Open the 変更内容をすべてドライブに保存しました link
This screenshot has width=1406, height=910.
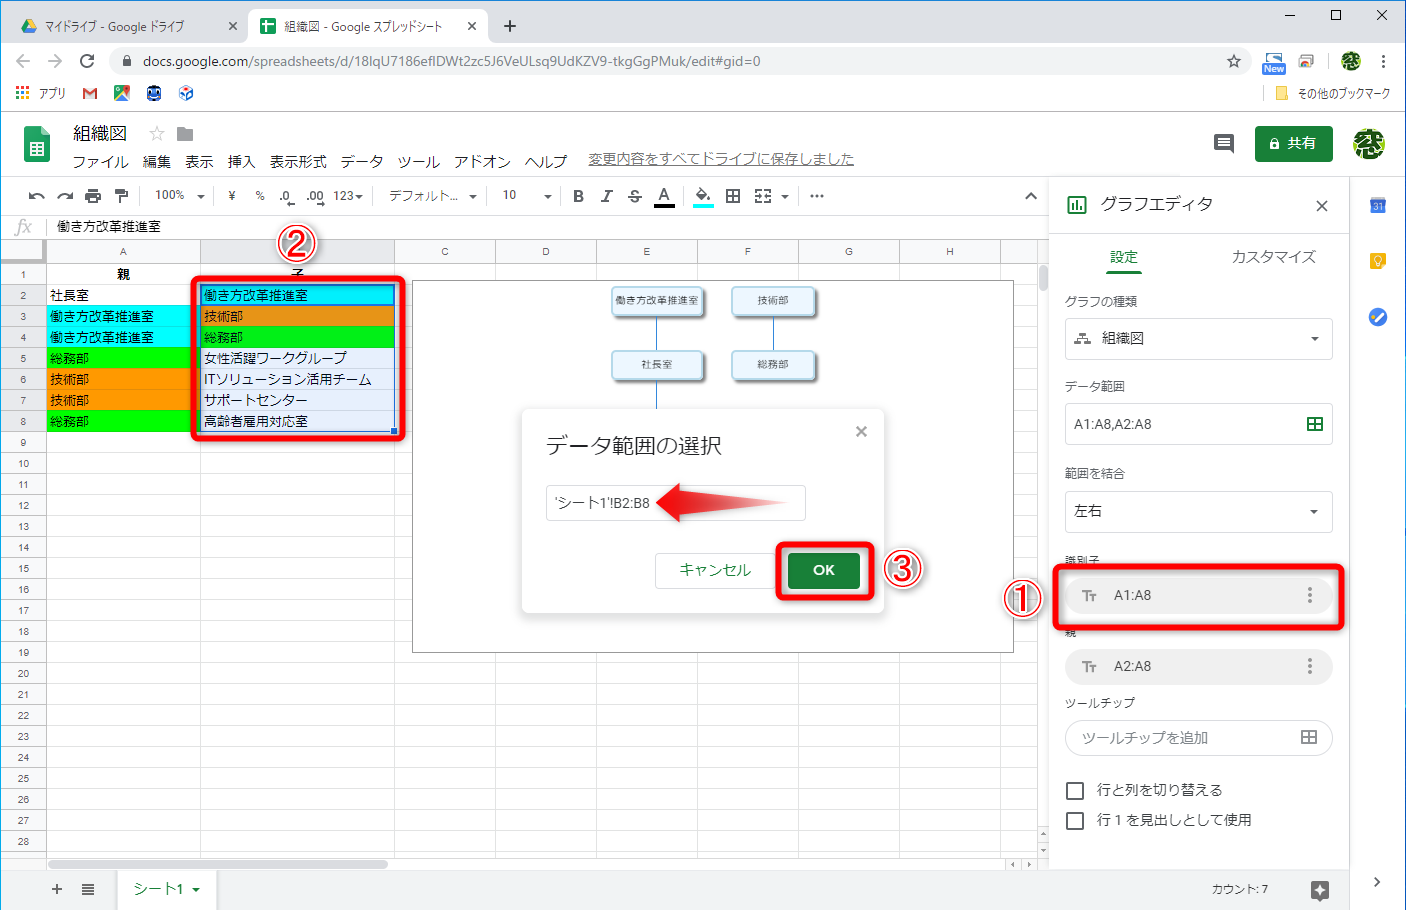[721, 159]
